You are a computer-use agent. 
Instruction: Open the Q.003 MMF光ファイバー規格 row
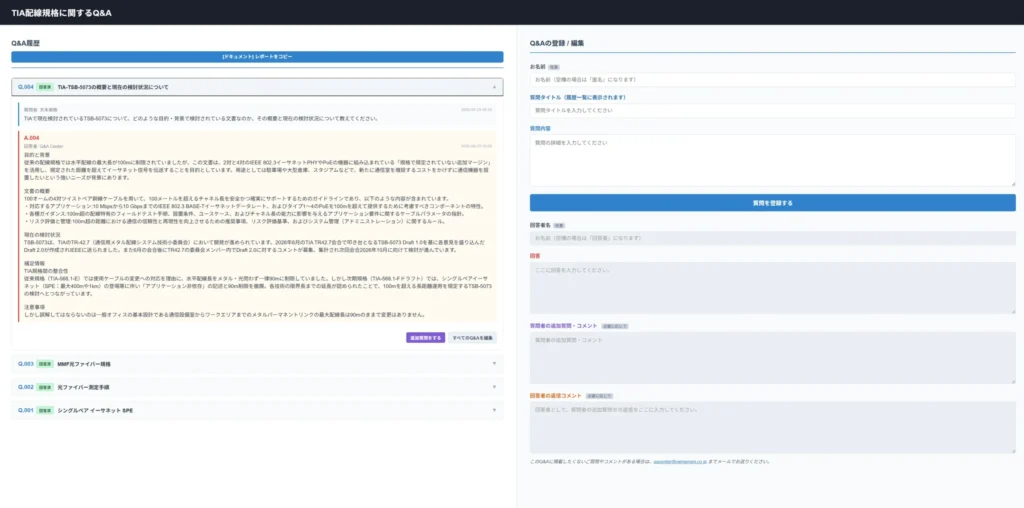pyautogui.click(x=257, y=364)
